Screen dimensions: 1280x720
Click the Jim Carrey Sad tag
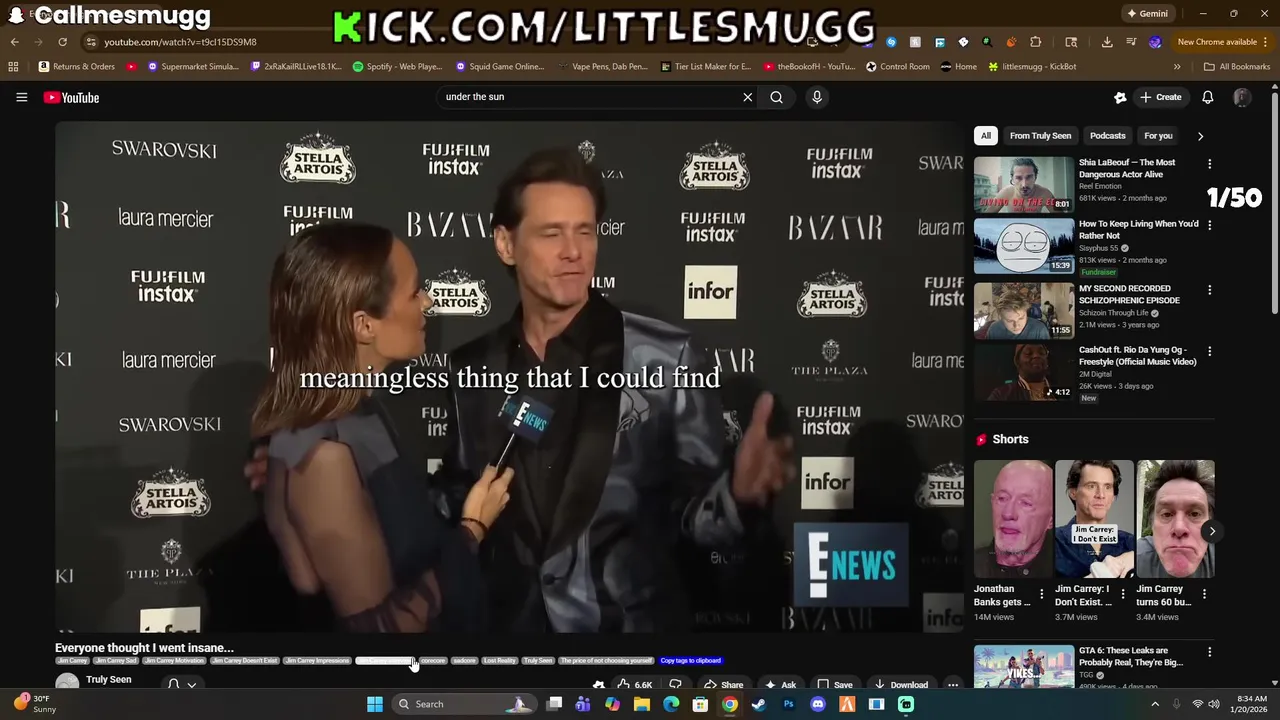coord(116,661)
